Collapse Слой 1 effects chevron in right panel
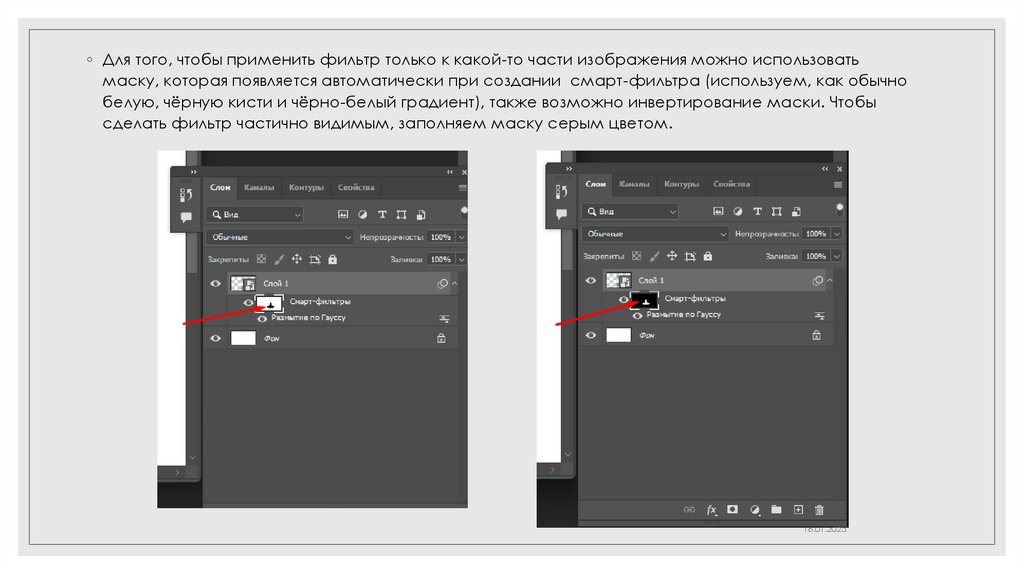The width and height of the screenshot is (1024, 574). (830, 280)
